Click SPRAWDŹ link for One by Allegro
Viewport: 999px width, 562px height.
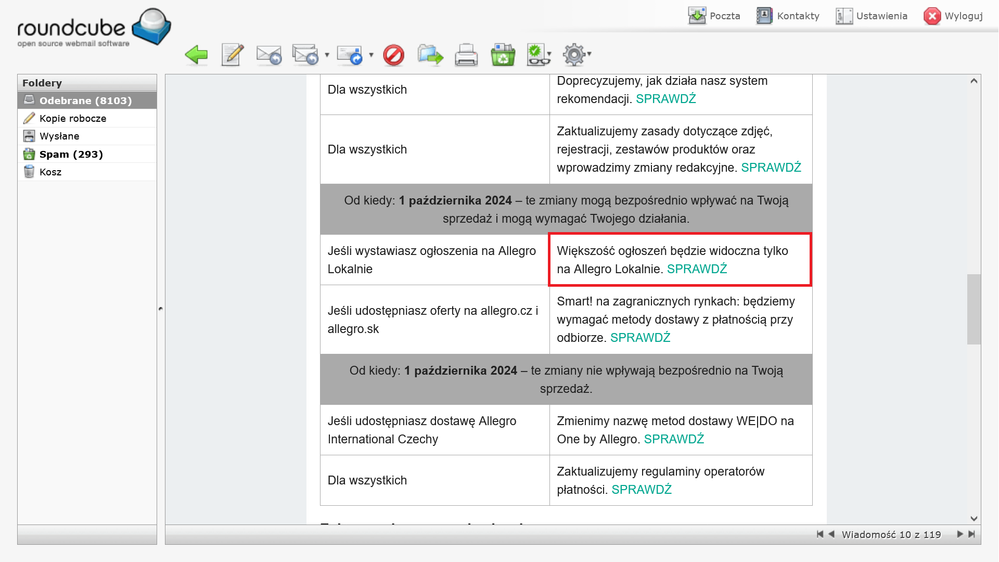pyautogui.click(x=674, y=439)
